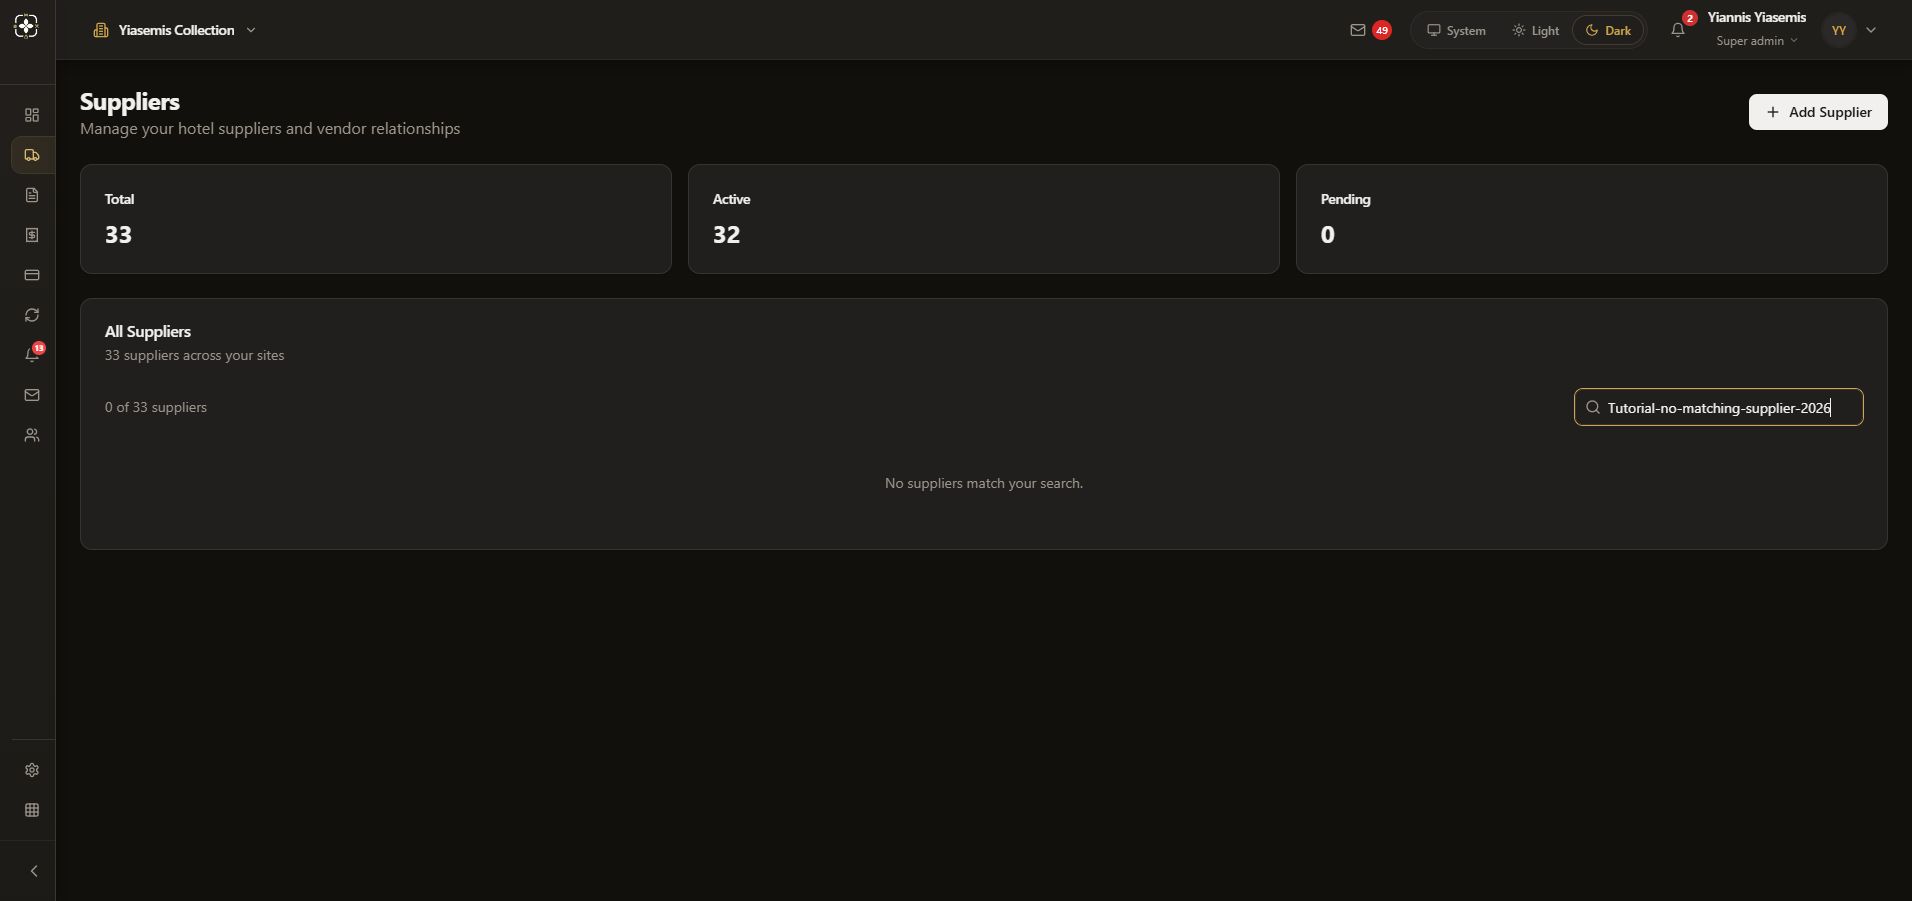The image size is (1912, 901).
Task: Open the sidebar mail envelope icon
Action: (32, 395)
